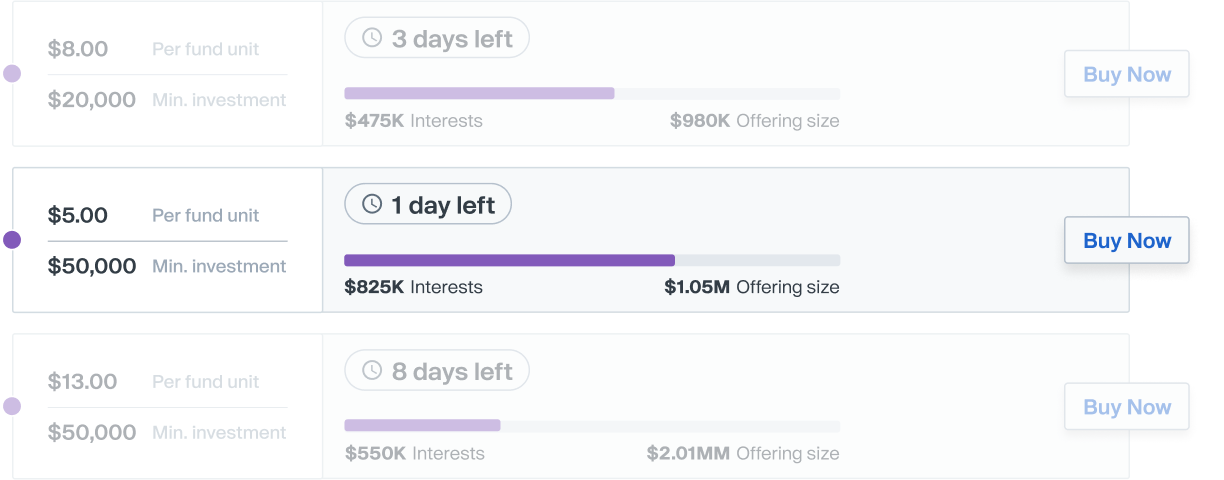Click the clock icon beside 3 days left
Image resolution: width=1224 pixels, height=480 pixels.
pyautogui.click(x=372, y=38)
